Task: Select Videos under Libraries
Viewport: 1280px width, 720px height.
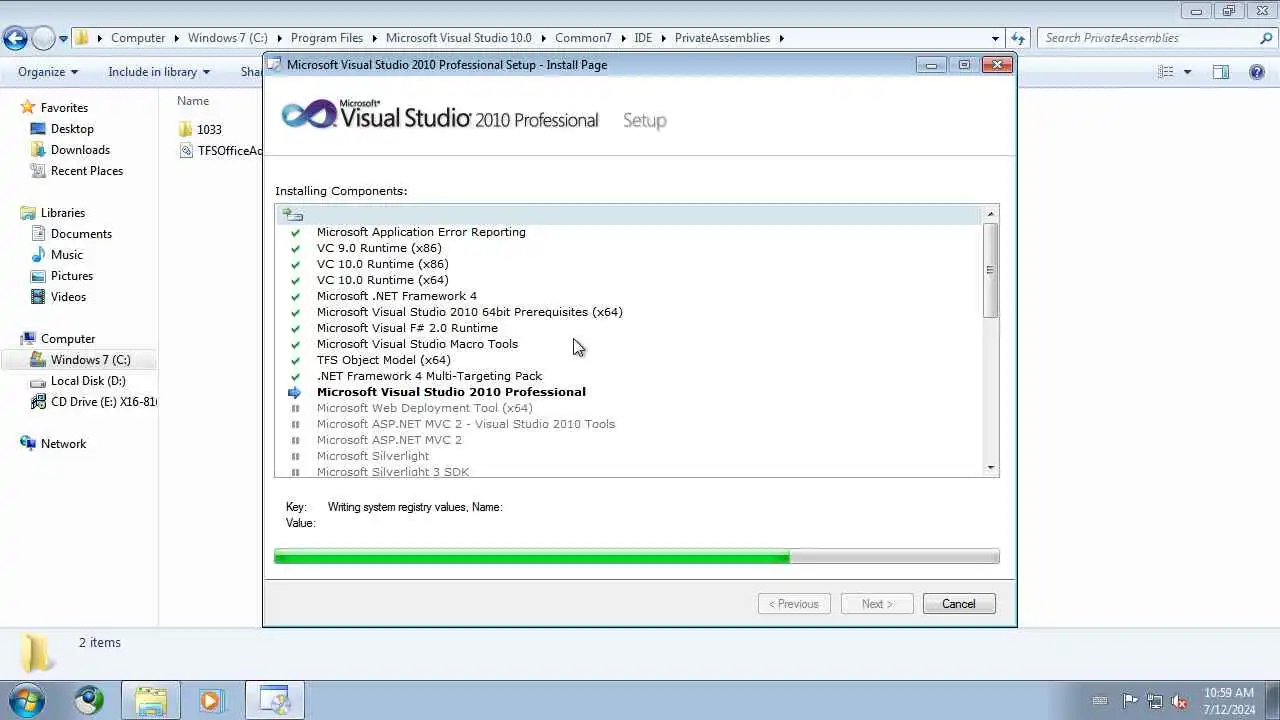Action: [68, 297]
